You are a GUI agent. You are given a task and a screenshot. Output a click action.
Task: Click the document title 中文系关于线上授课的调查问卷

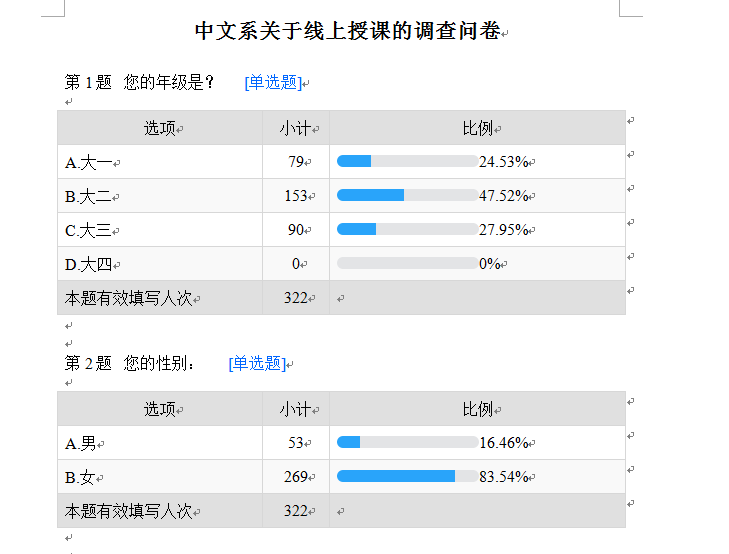(347, 31)
